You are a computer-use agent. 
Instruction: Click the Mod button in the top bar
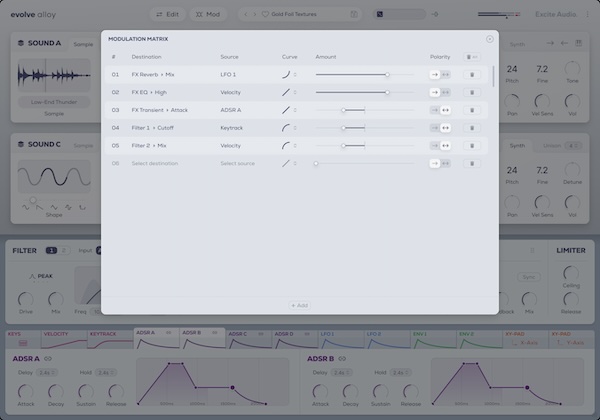(x=208, y=14)
